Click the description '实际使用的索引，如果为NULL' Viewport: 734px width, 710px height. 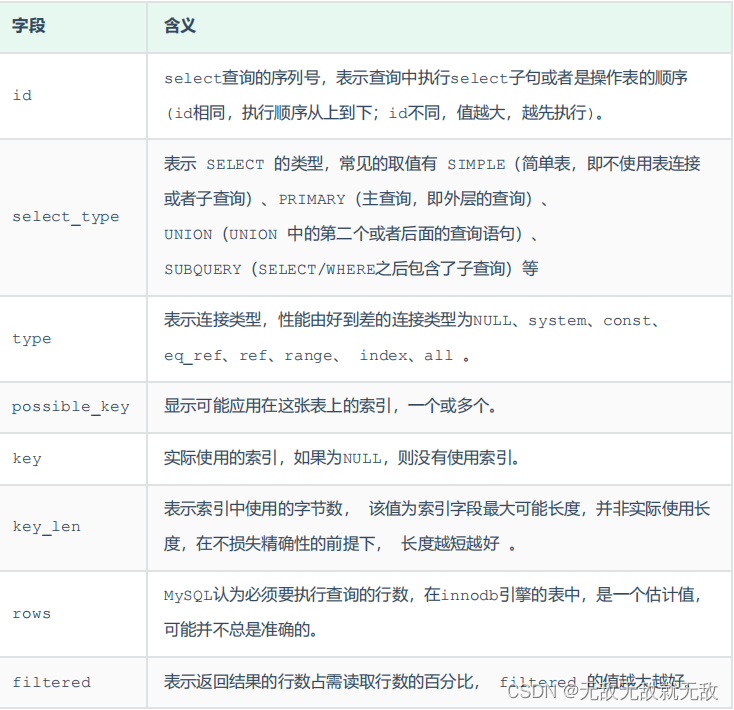tap(342, 458)
